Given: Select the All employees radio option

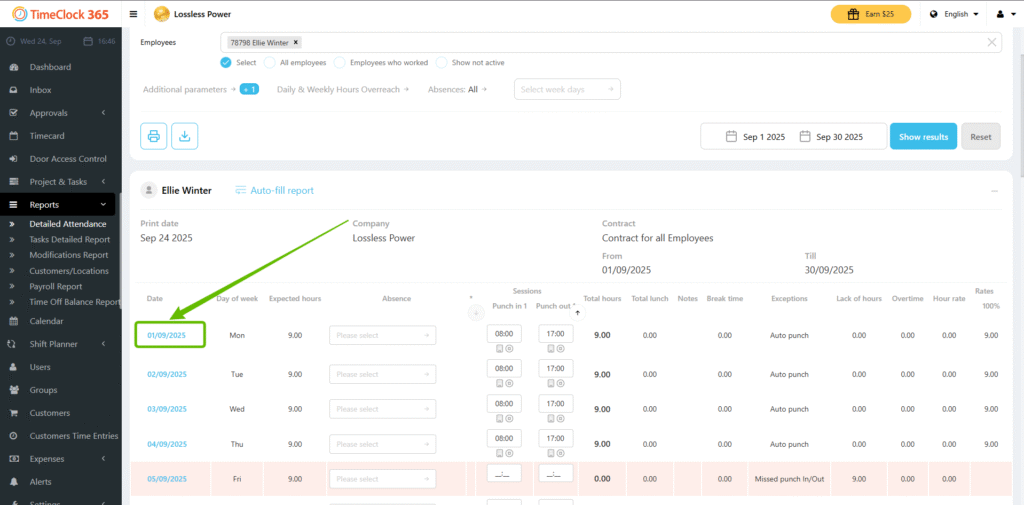Looking at the screenshot, I should click(x=271, y=62).
